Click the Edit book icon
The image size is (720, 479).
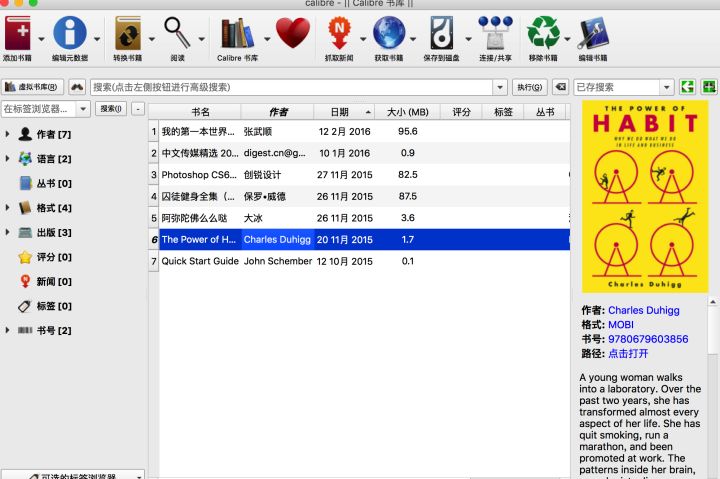tap(593, 33)
